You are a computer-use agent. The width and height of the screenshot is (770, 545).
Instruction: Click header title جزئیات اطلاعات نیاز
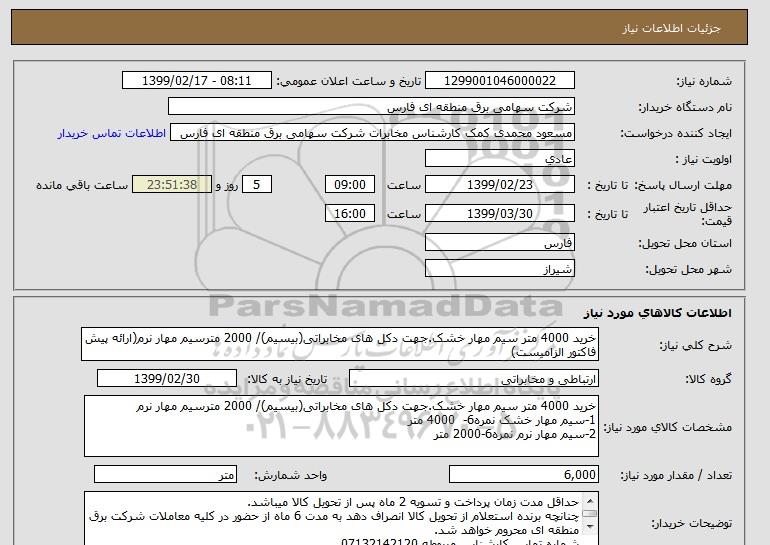tap(671, 28)
